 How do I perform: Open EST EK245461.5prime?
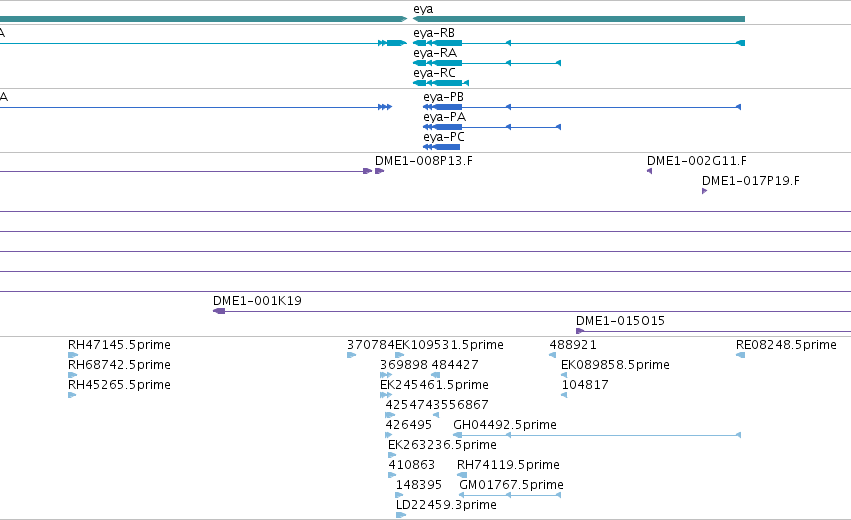pos(434,385)
